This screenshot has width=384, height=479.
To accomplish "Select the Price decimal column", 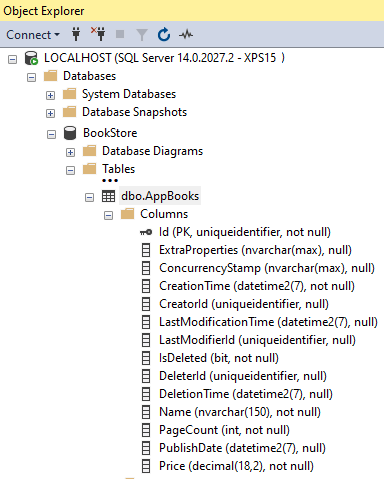I will click(236, 466).
